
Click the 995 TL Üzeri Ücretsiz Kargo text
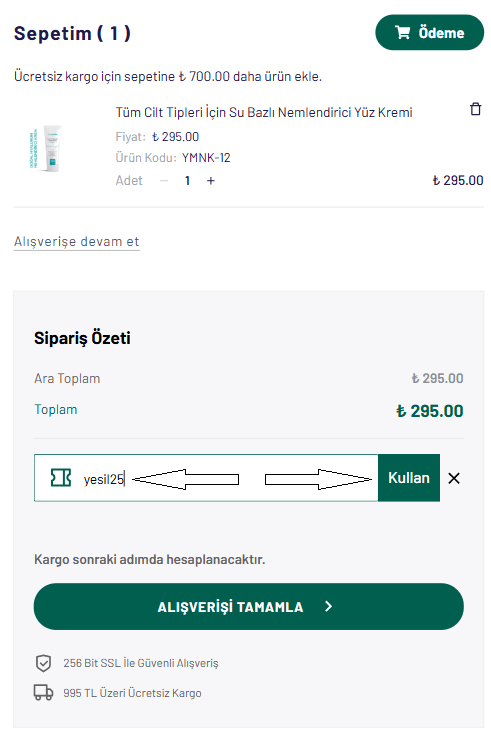tap(132, 693)
